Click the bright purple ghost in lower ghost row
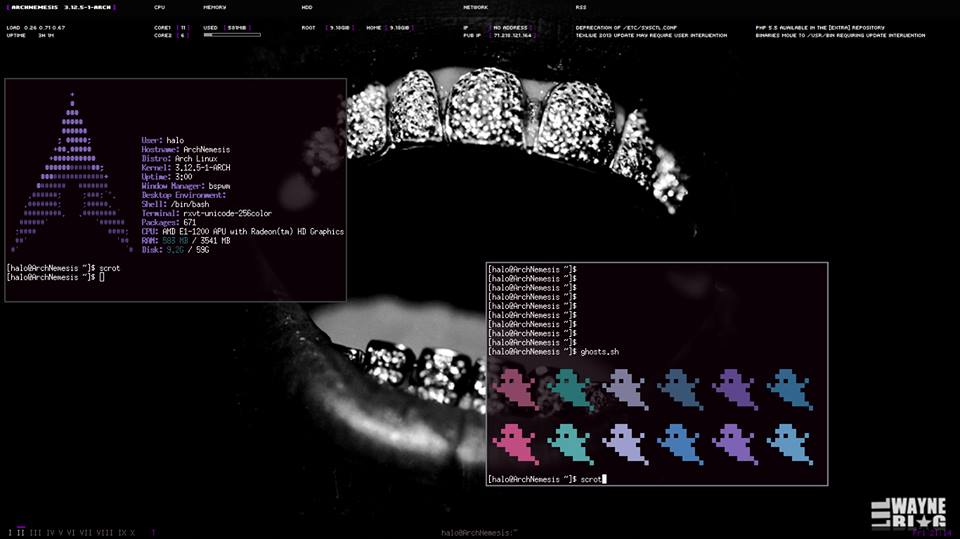The height and width of the screenshot is (539, 960). (735, 444)
